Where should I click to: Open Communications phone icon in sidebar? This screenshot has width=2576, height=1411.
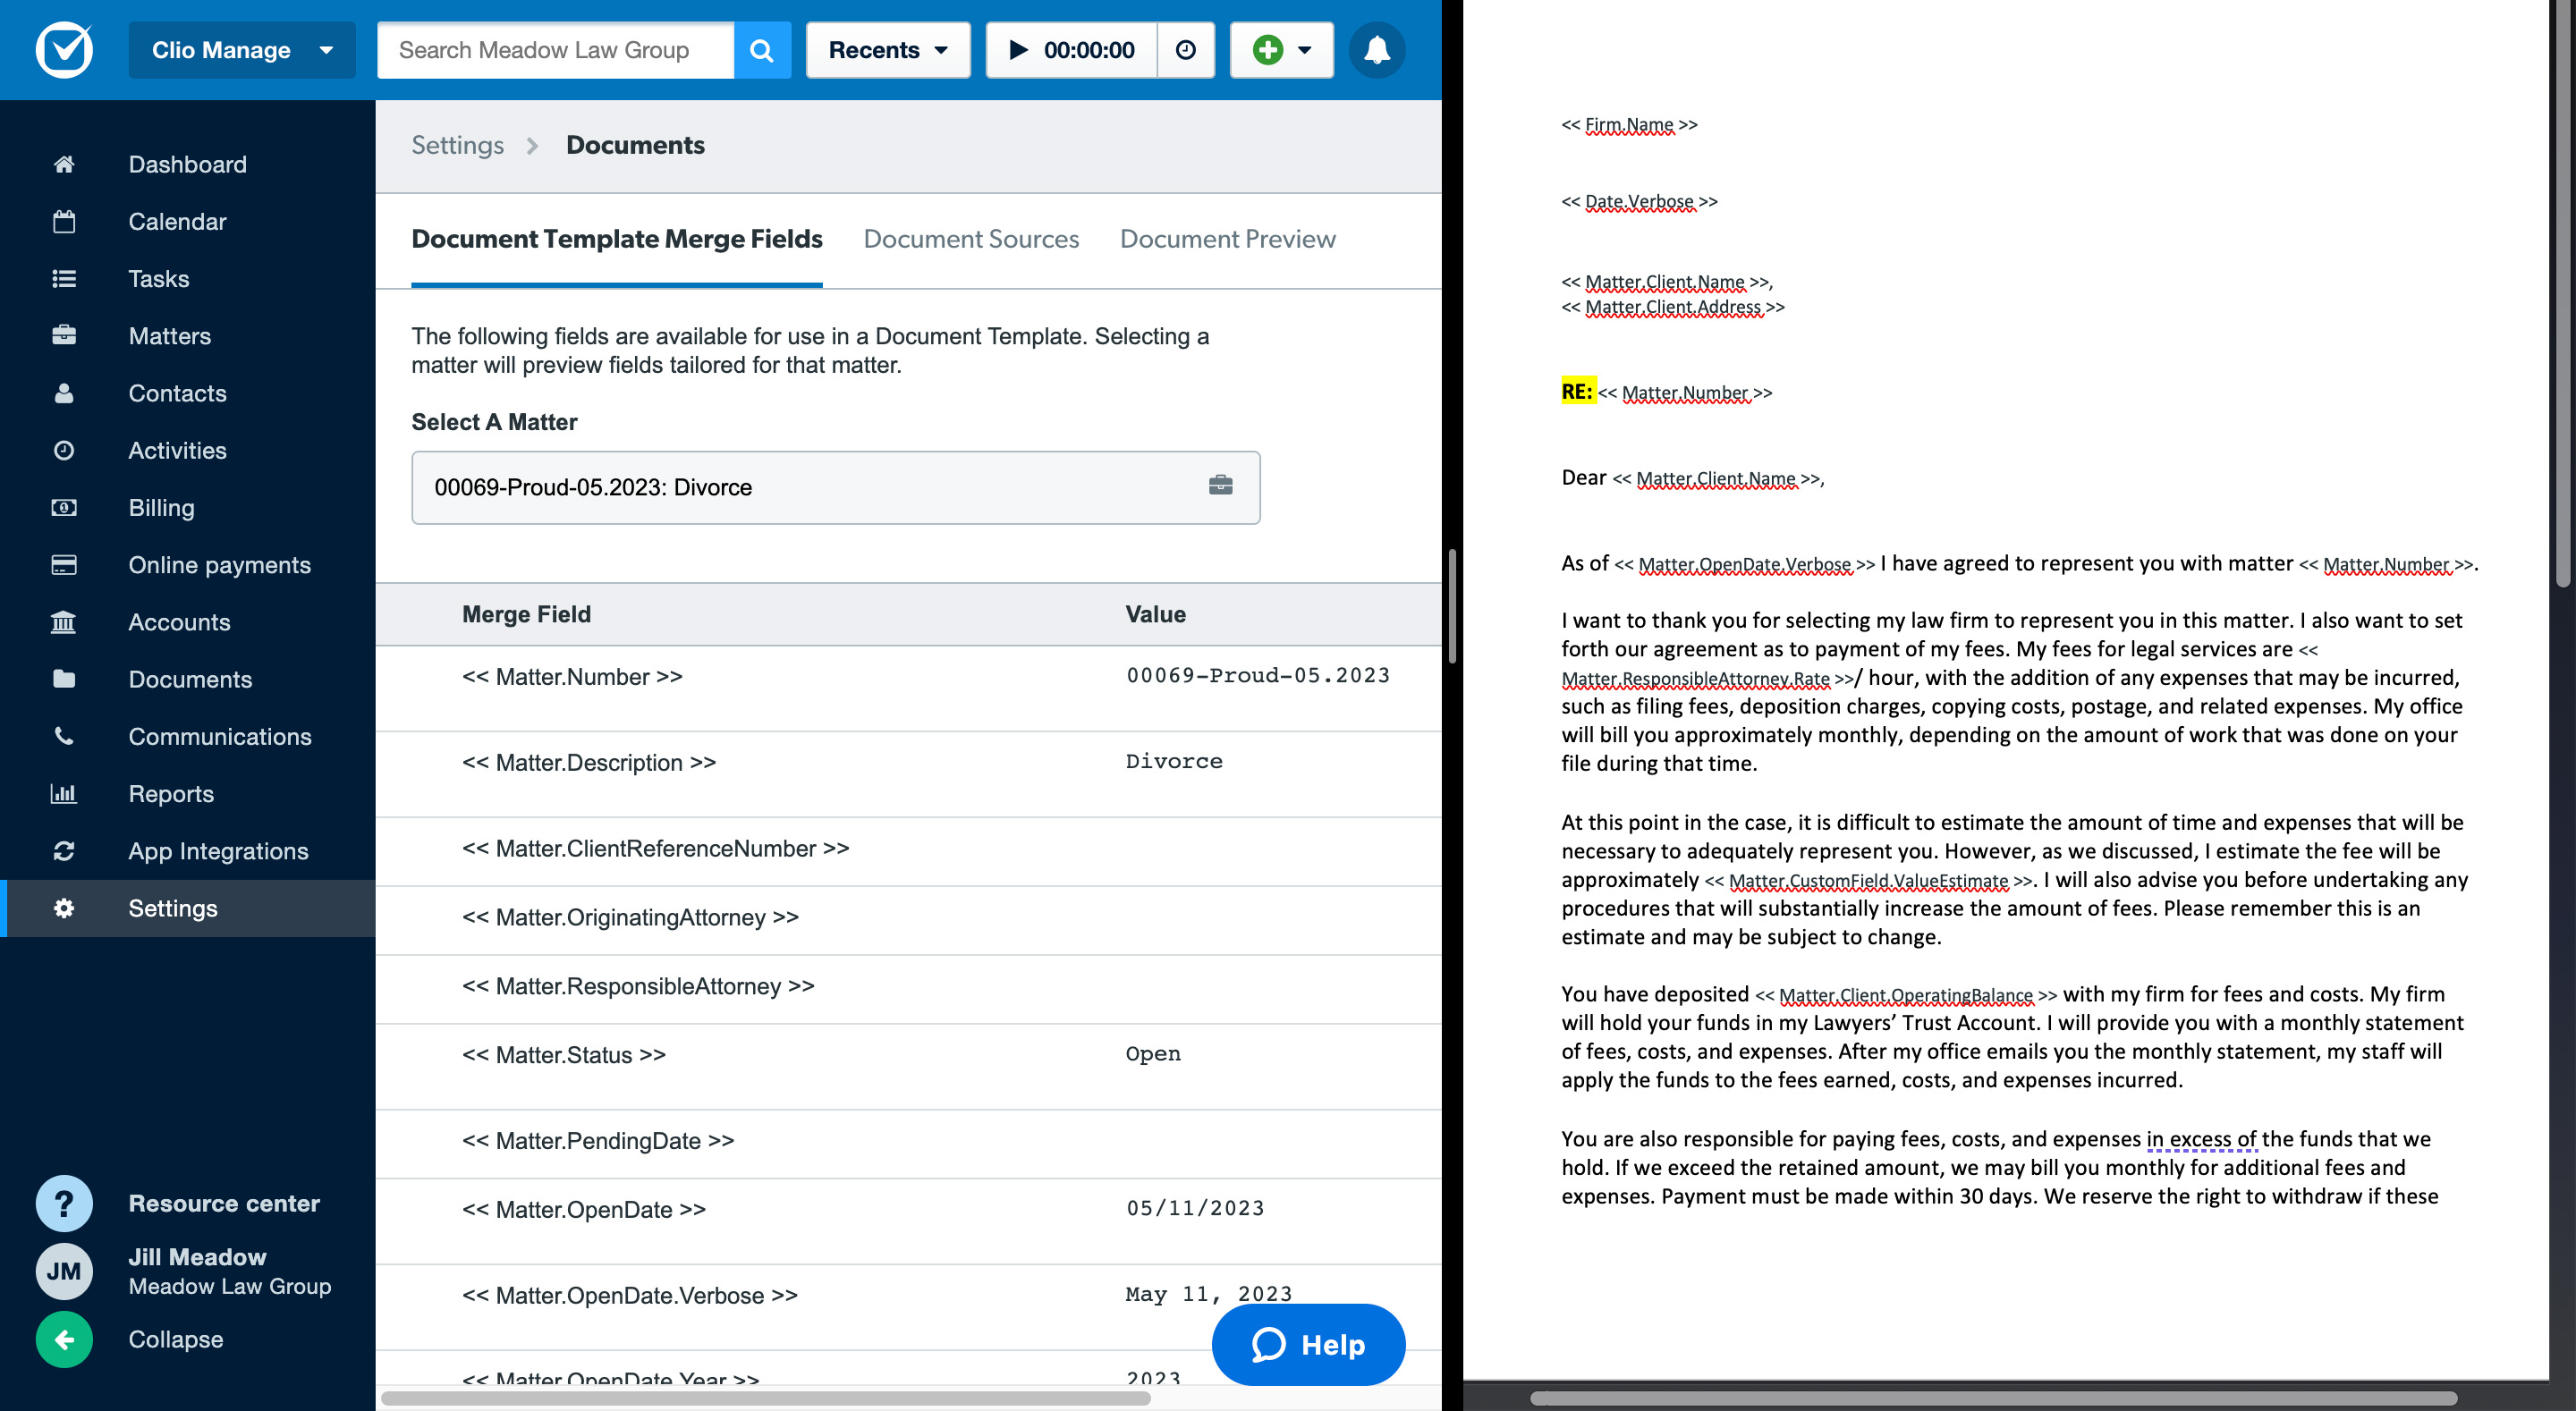tap(64, 736)
